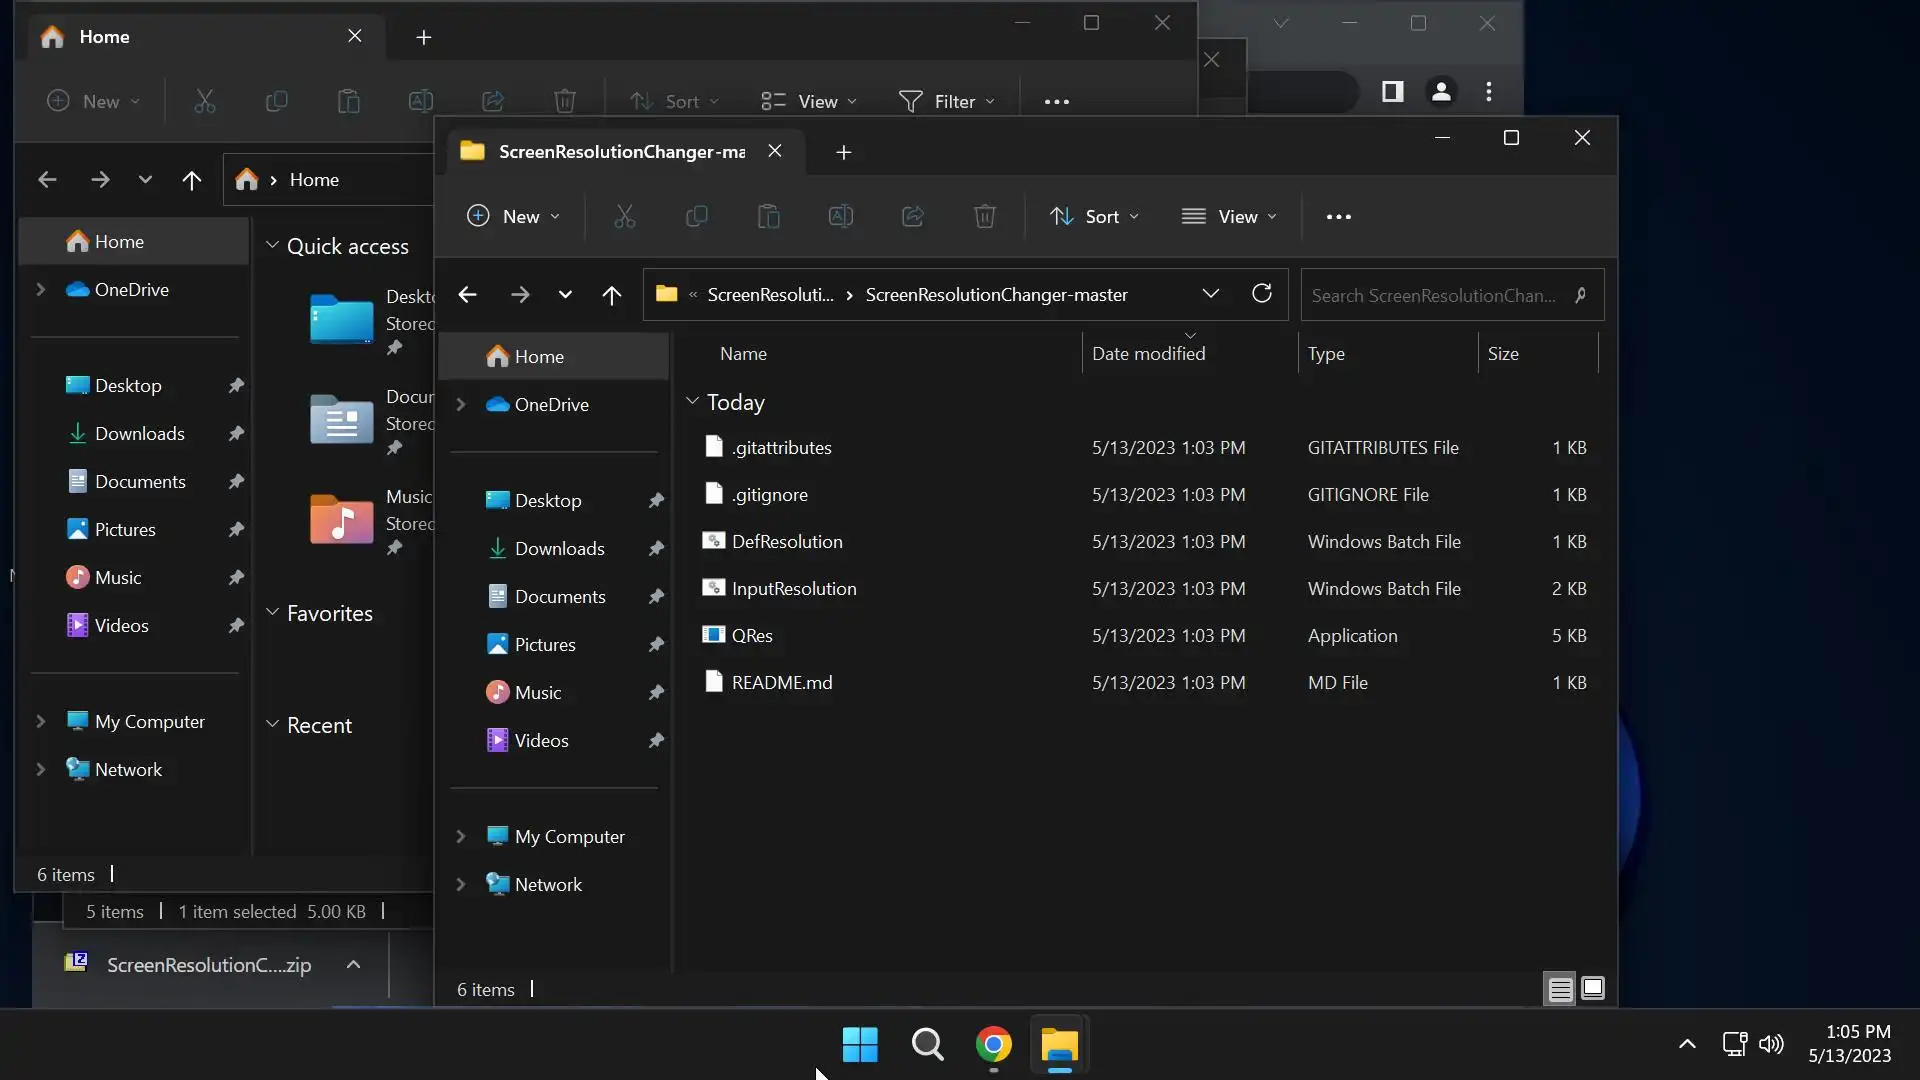Click the Cut scissors icon in toolbar
The height and width of the screenshot is (1080, 1920).
point(624,216)
